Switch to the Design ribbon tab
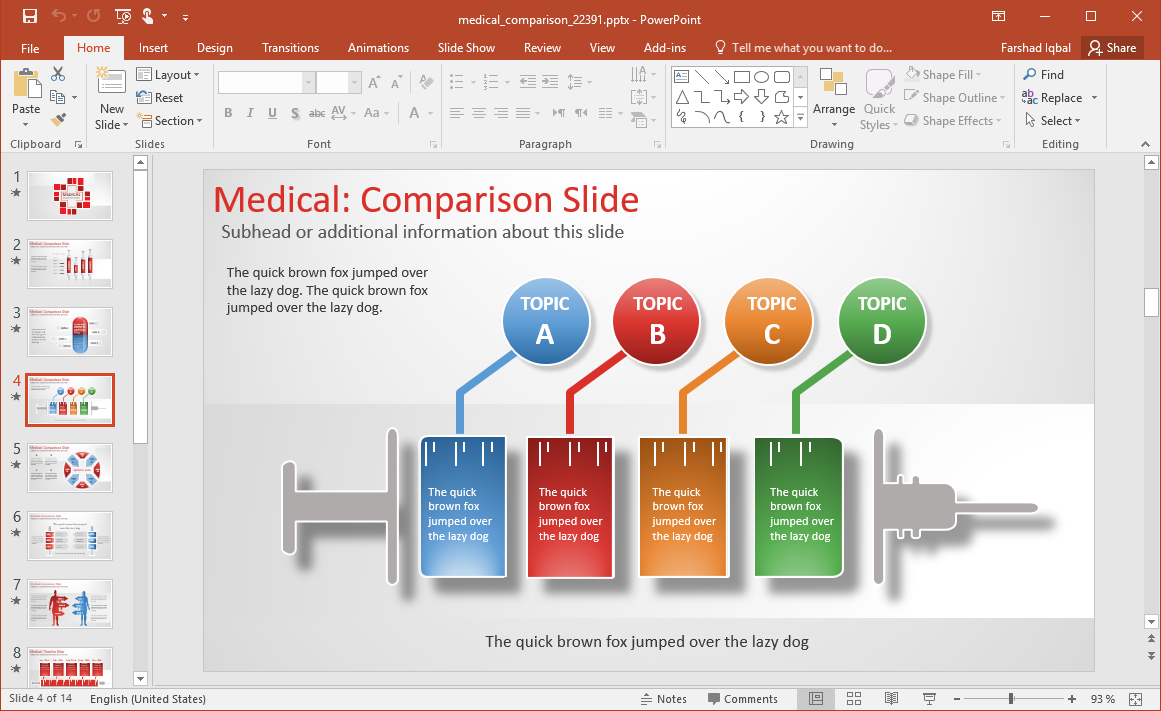The image size is (1161, 711). 215,47
